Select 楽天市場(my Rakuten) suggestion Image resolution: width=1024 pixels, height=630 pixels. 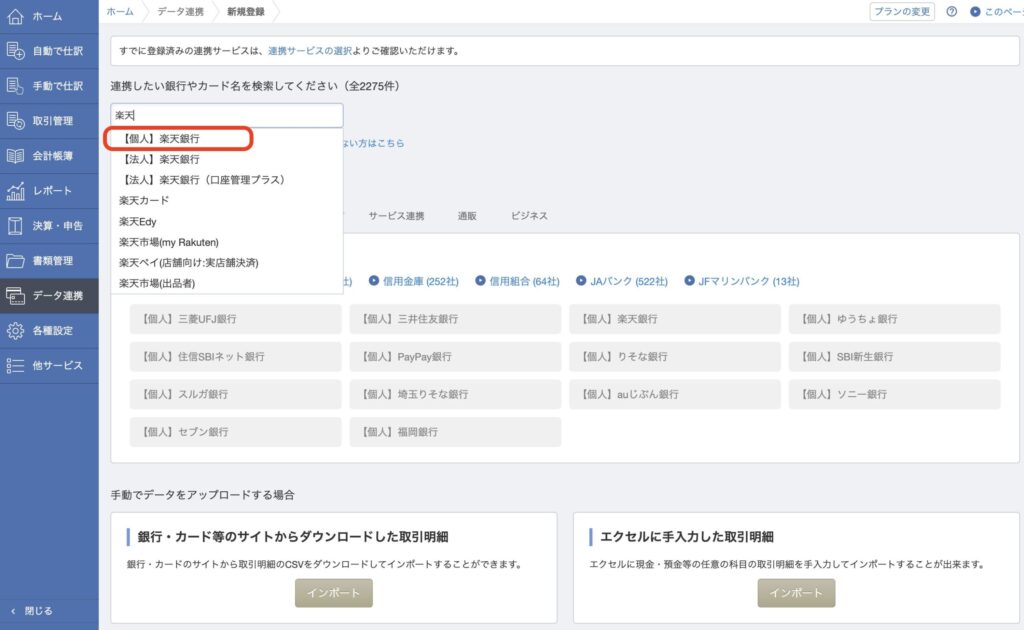(227, 242)
